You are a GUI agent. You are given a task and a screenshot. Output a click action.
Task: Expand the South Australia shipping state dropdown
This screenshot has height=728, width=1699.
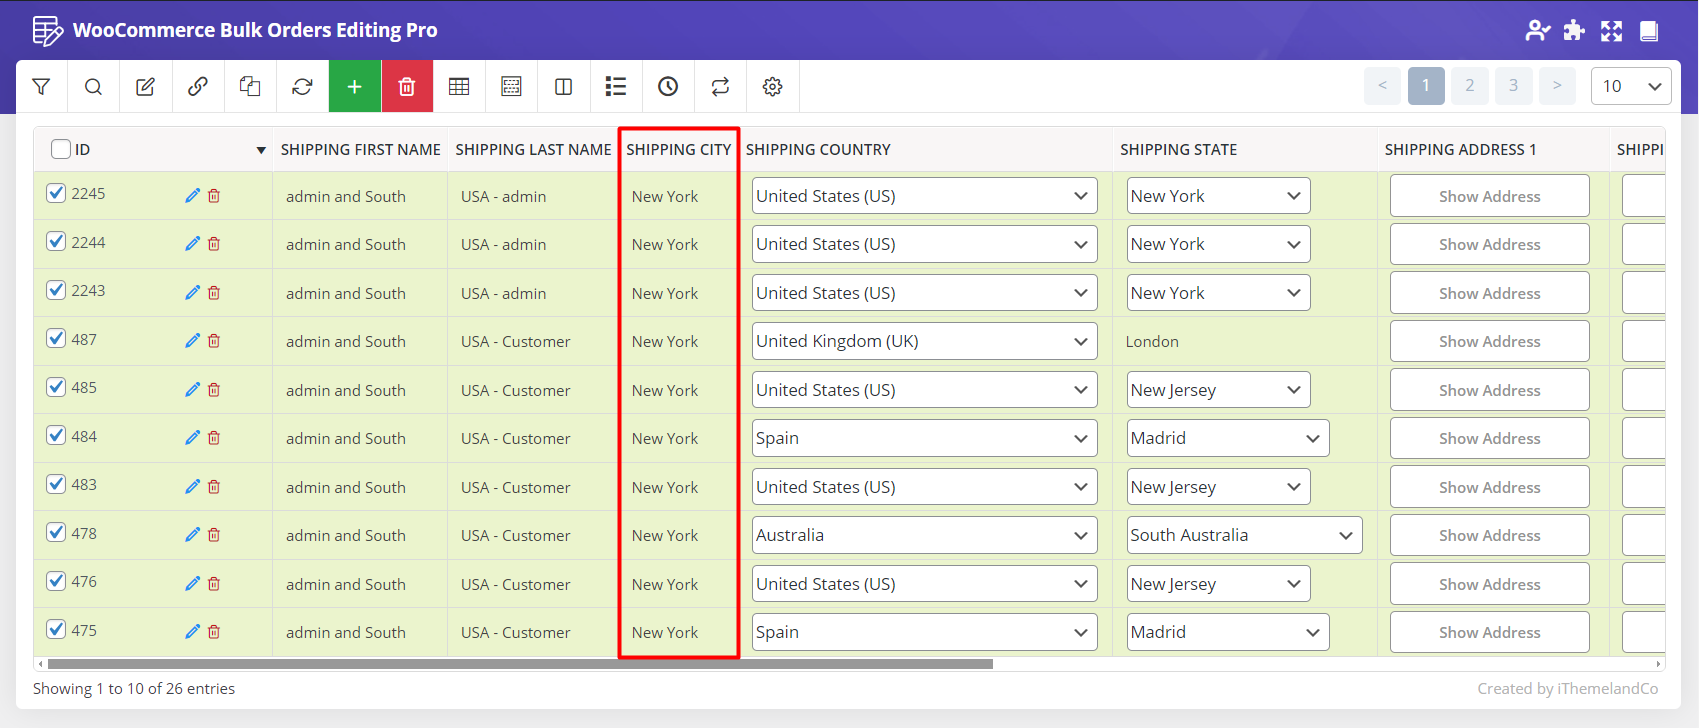[1243, 535]
